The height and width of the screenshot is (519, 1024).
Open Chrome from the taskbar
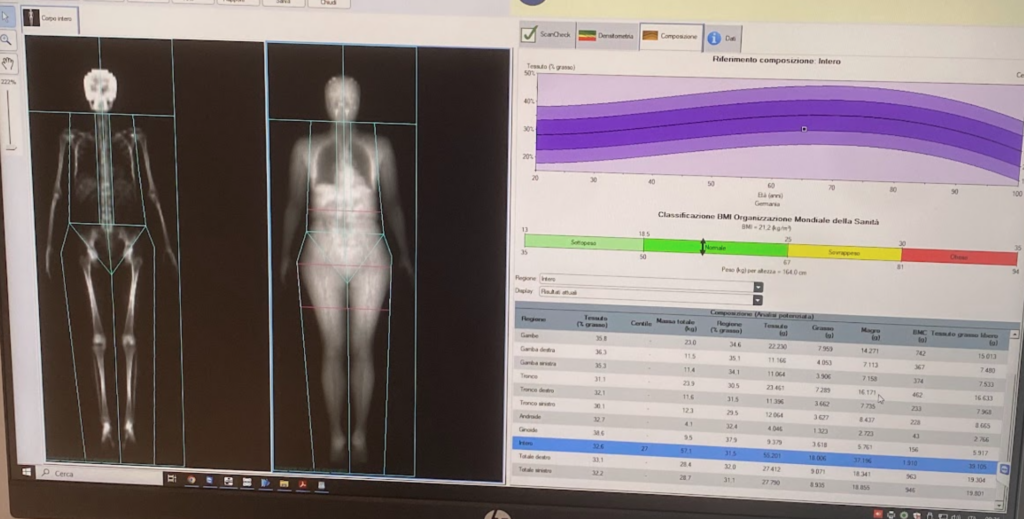pyautogui.click(x=191, y=480)
